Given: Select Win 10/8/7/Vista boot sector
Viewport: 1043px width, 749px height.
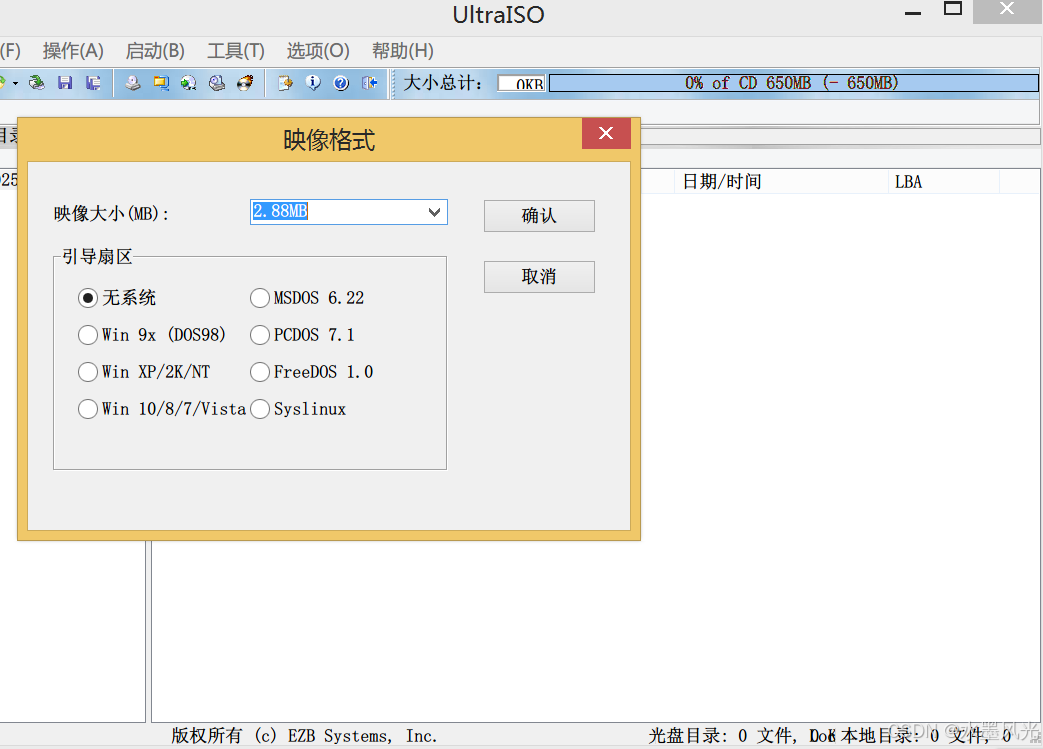Looking at the screenshot, I should pos(162,408).
